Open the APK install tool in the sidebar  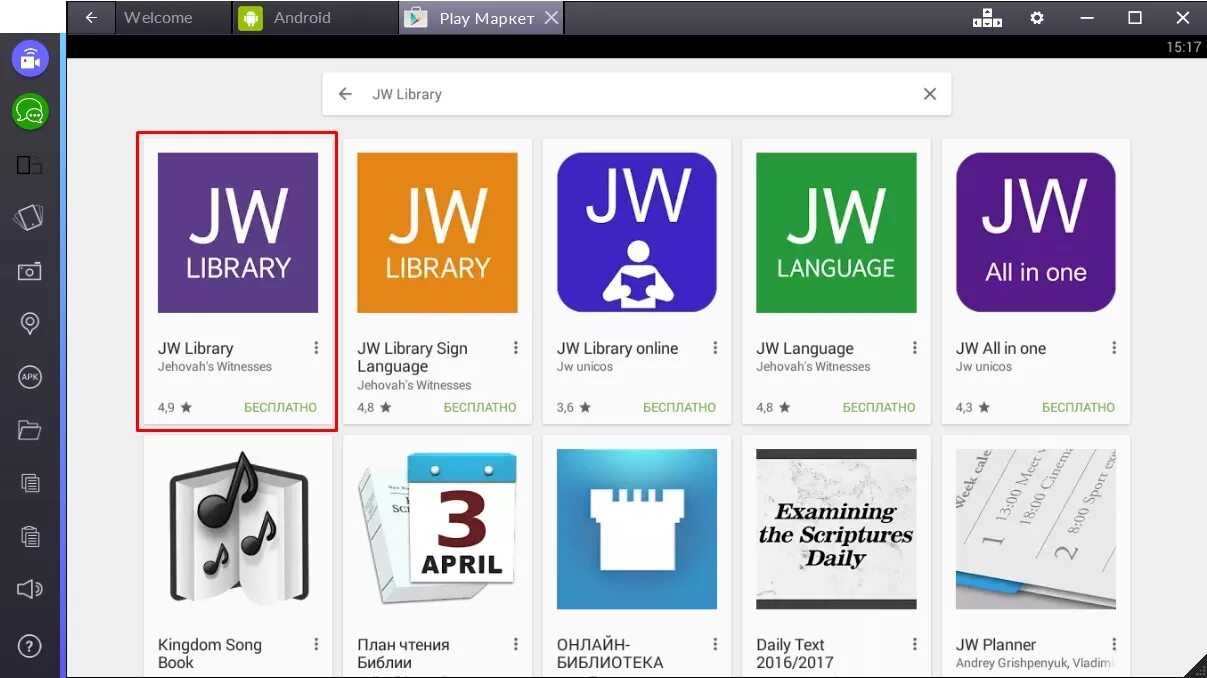[x=29, y=377]
